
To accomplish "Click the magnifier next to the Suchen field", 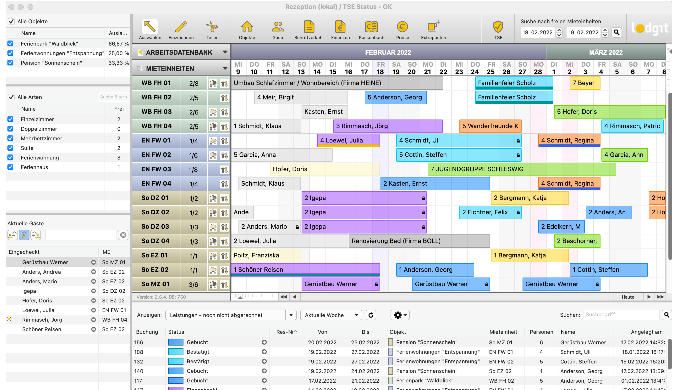I will tap(666, 315).
